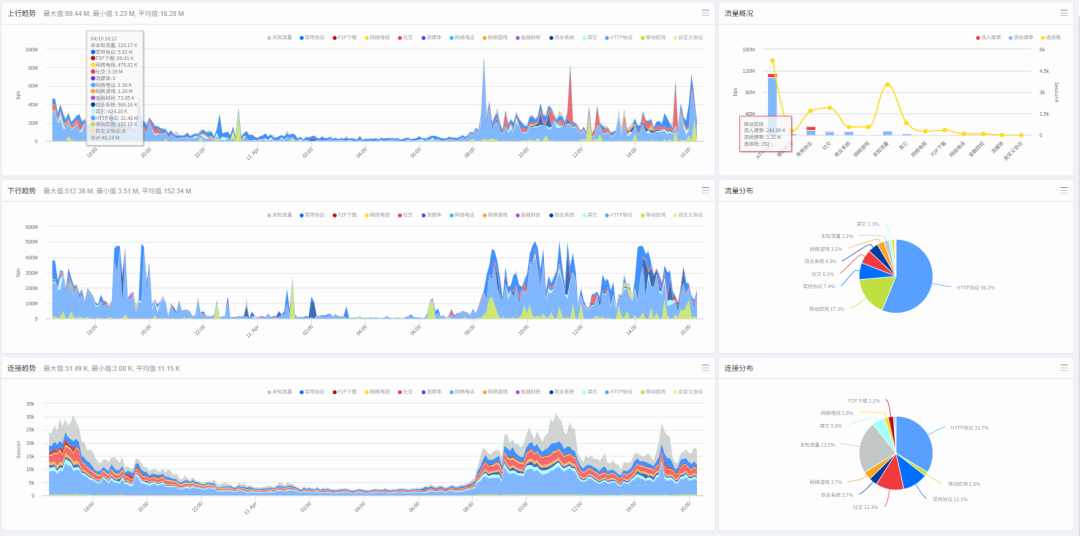Image resolution: width=1080 pixels, height=536 pixels.
Task: Click the 未知流量 peak point on 连接数 line
Action: (888, 84)
